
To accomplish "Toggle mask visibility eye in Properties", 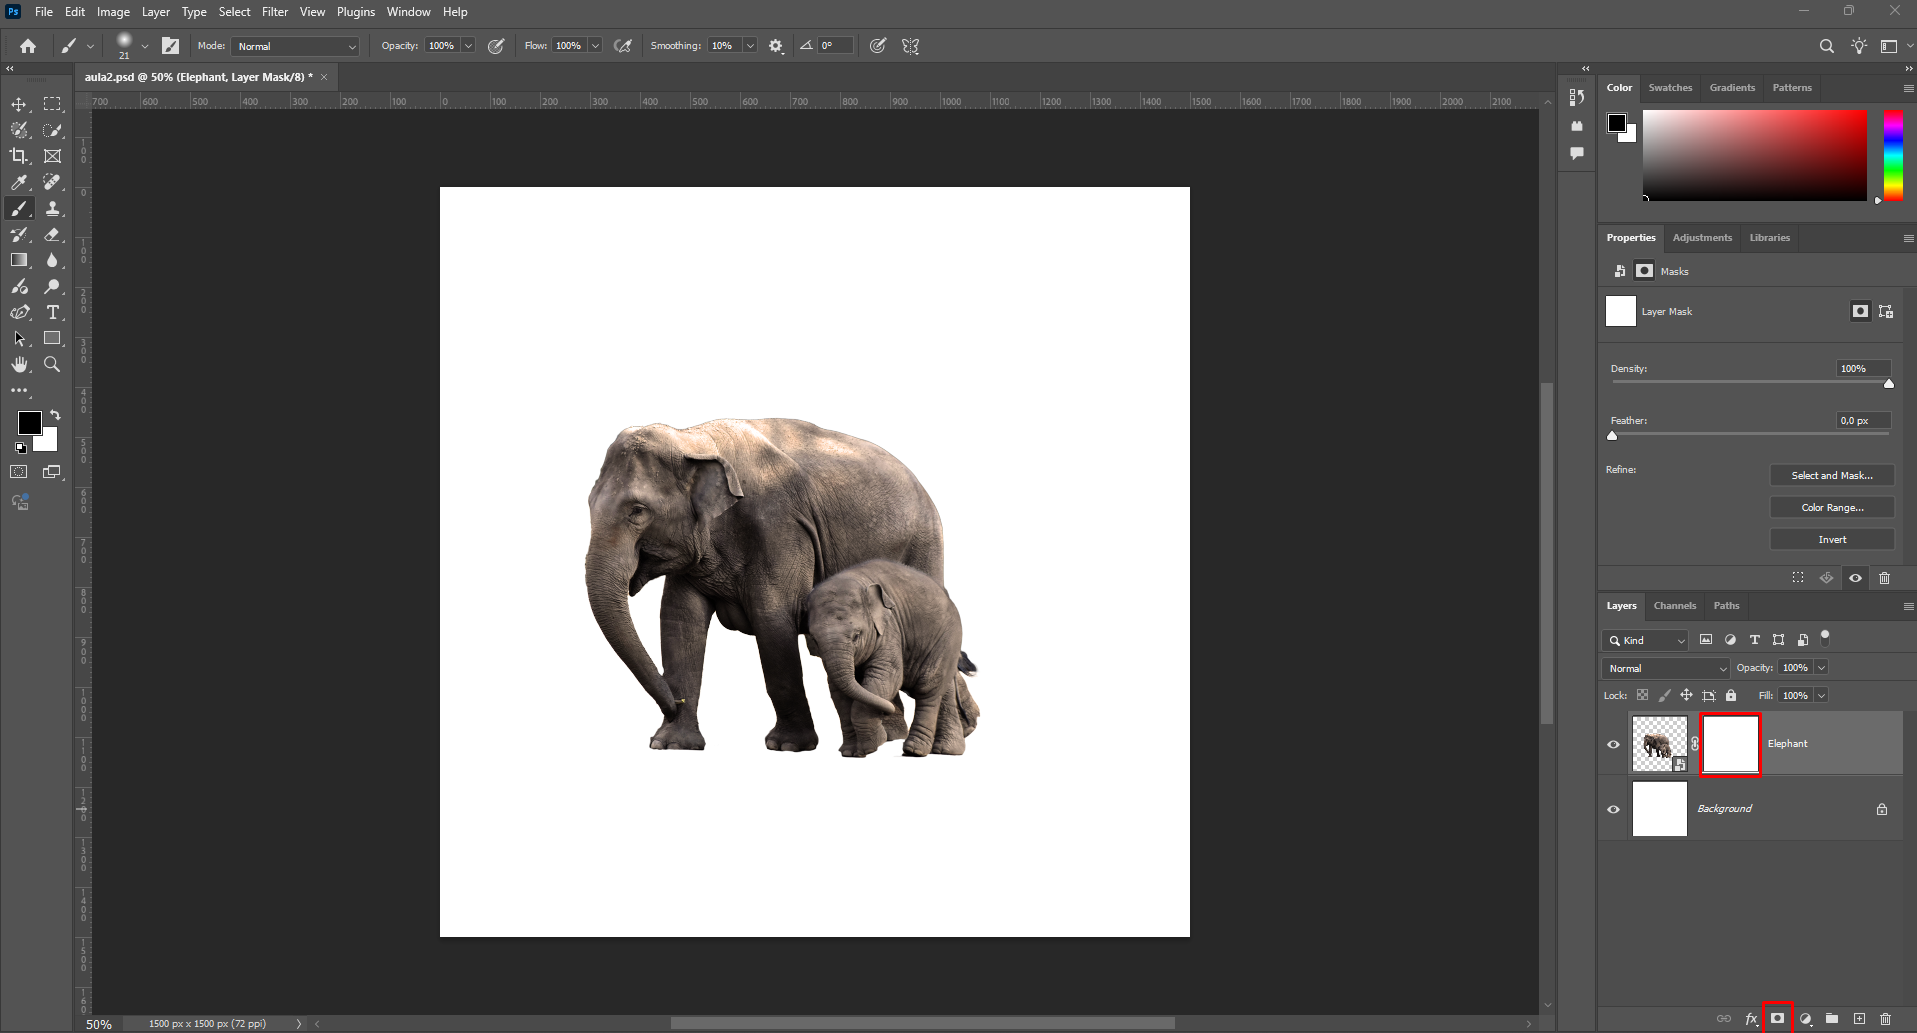I will click(x=1855, y=578).
